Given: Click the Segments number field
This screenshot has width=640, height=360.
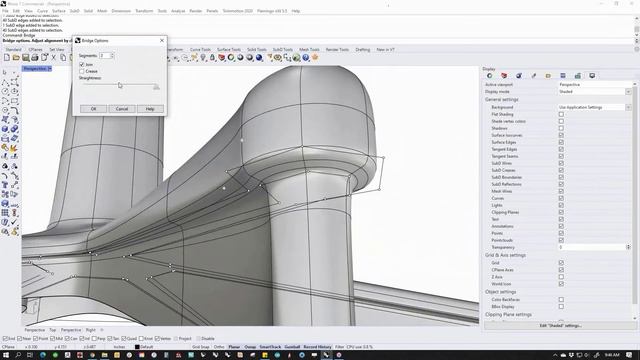Looking at the screenshot, I should coord(105,56).
